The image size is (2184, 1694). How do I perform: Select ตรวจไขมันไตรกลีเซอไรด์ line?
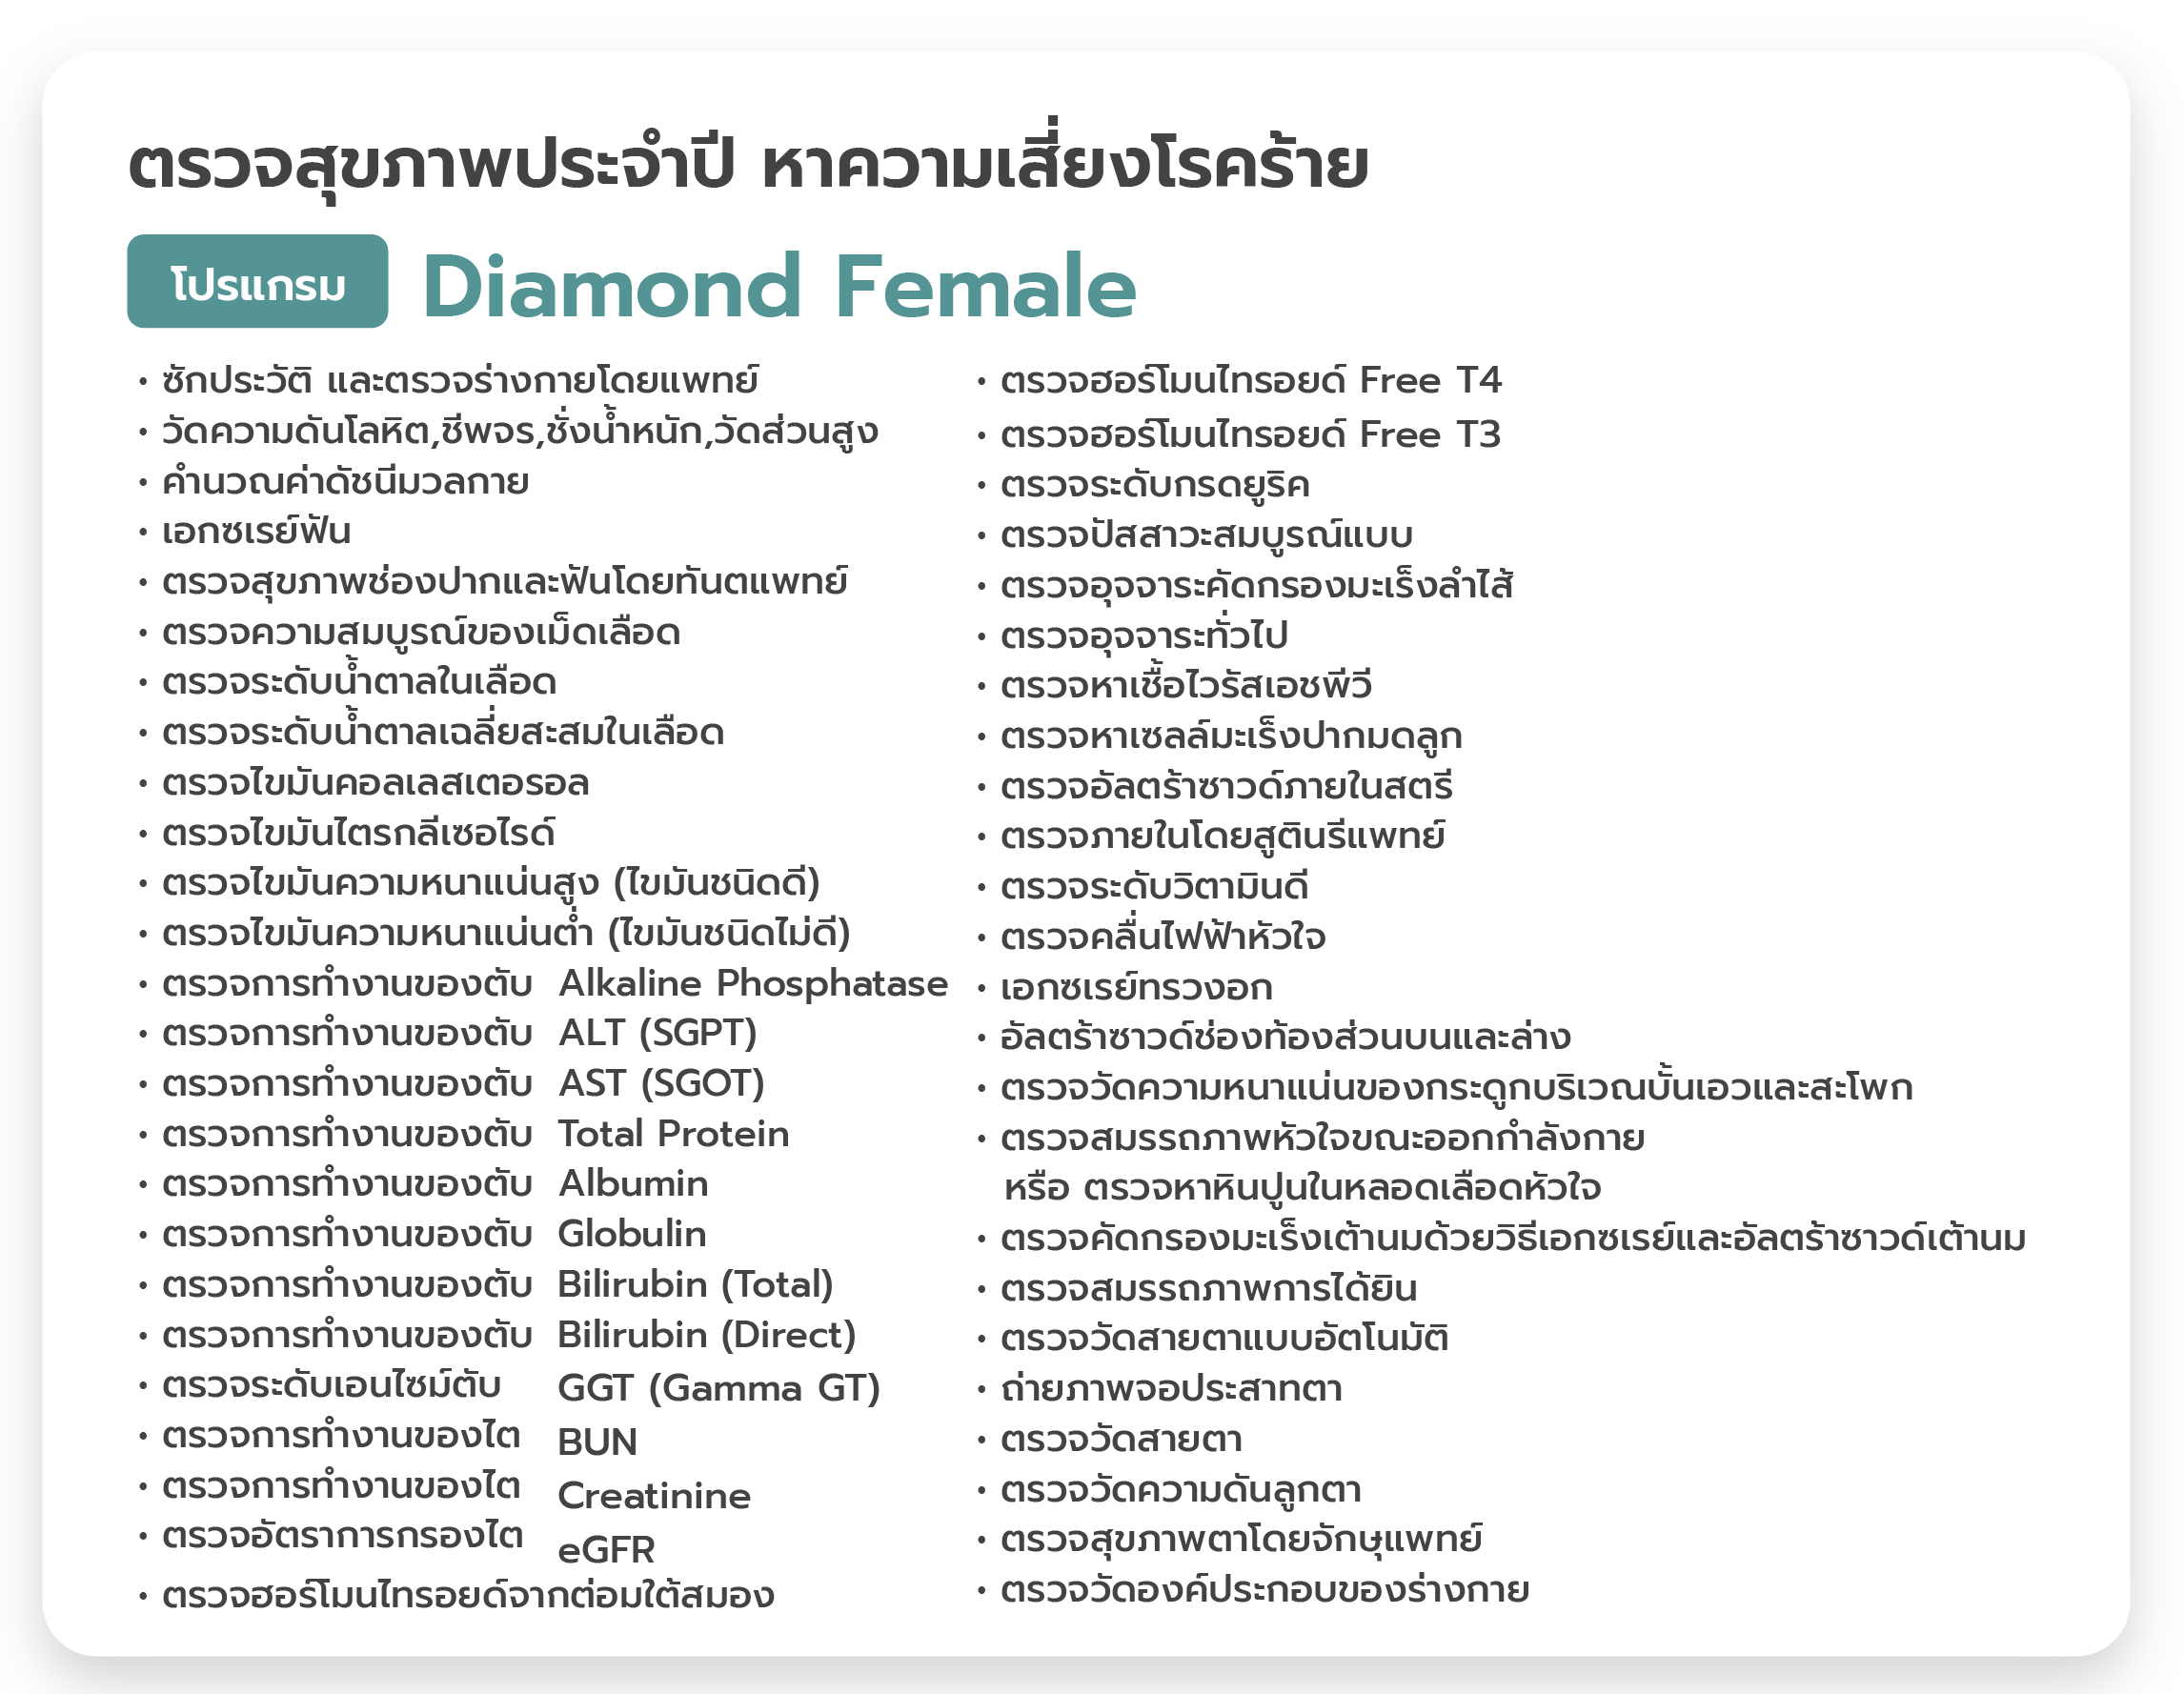(x=358, y=832)
